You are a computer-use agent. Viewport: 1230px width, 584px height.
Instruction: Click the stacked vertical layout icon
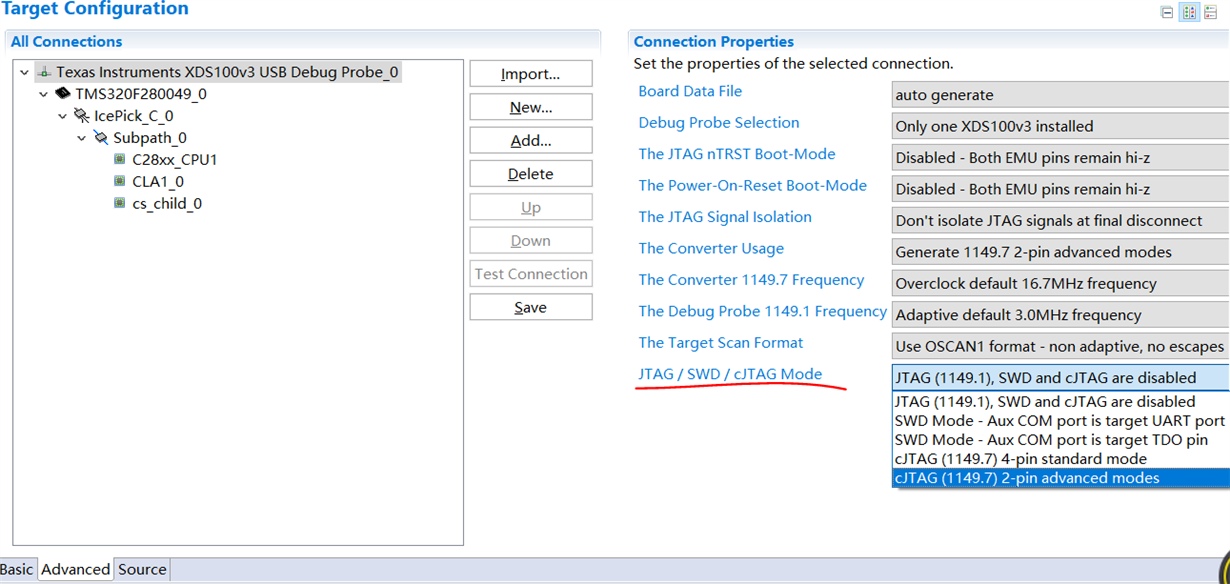(1210, 12)
